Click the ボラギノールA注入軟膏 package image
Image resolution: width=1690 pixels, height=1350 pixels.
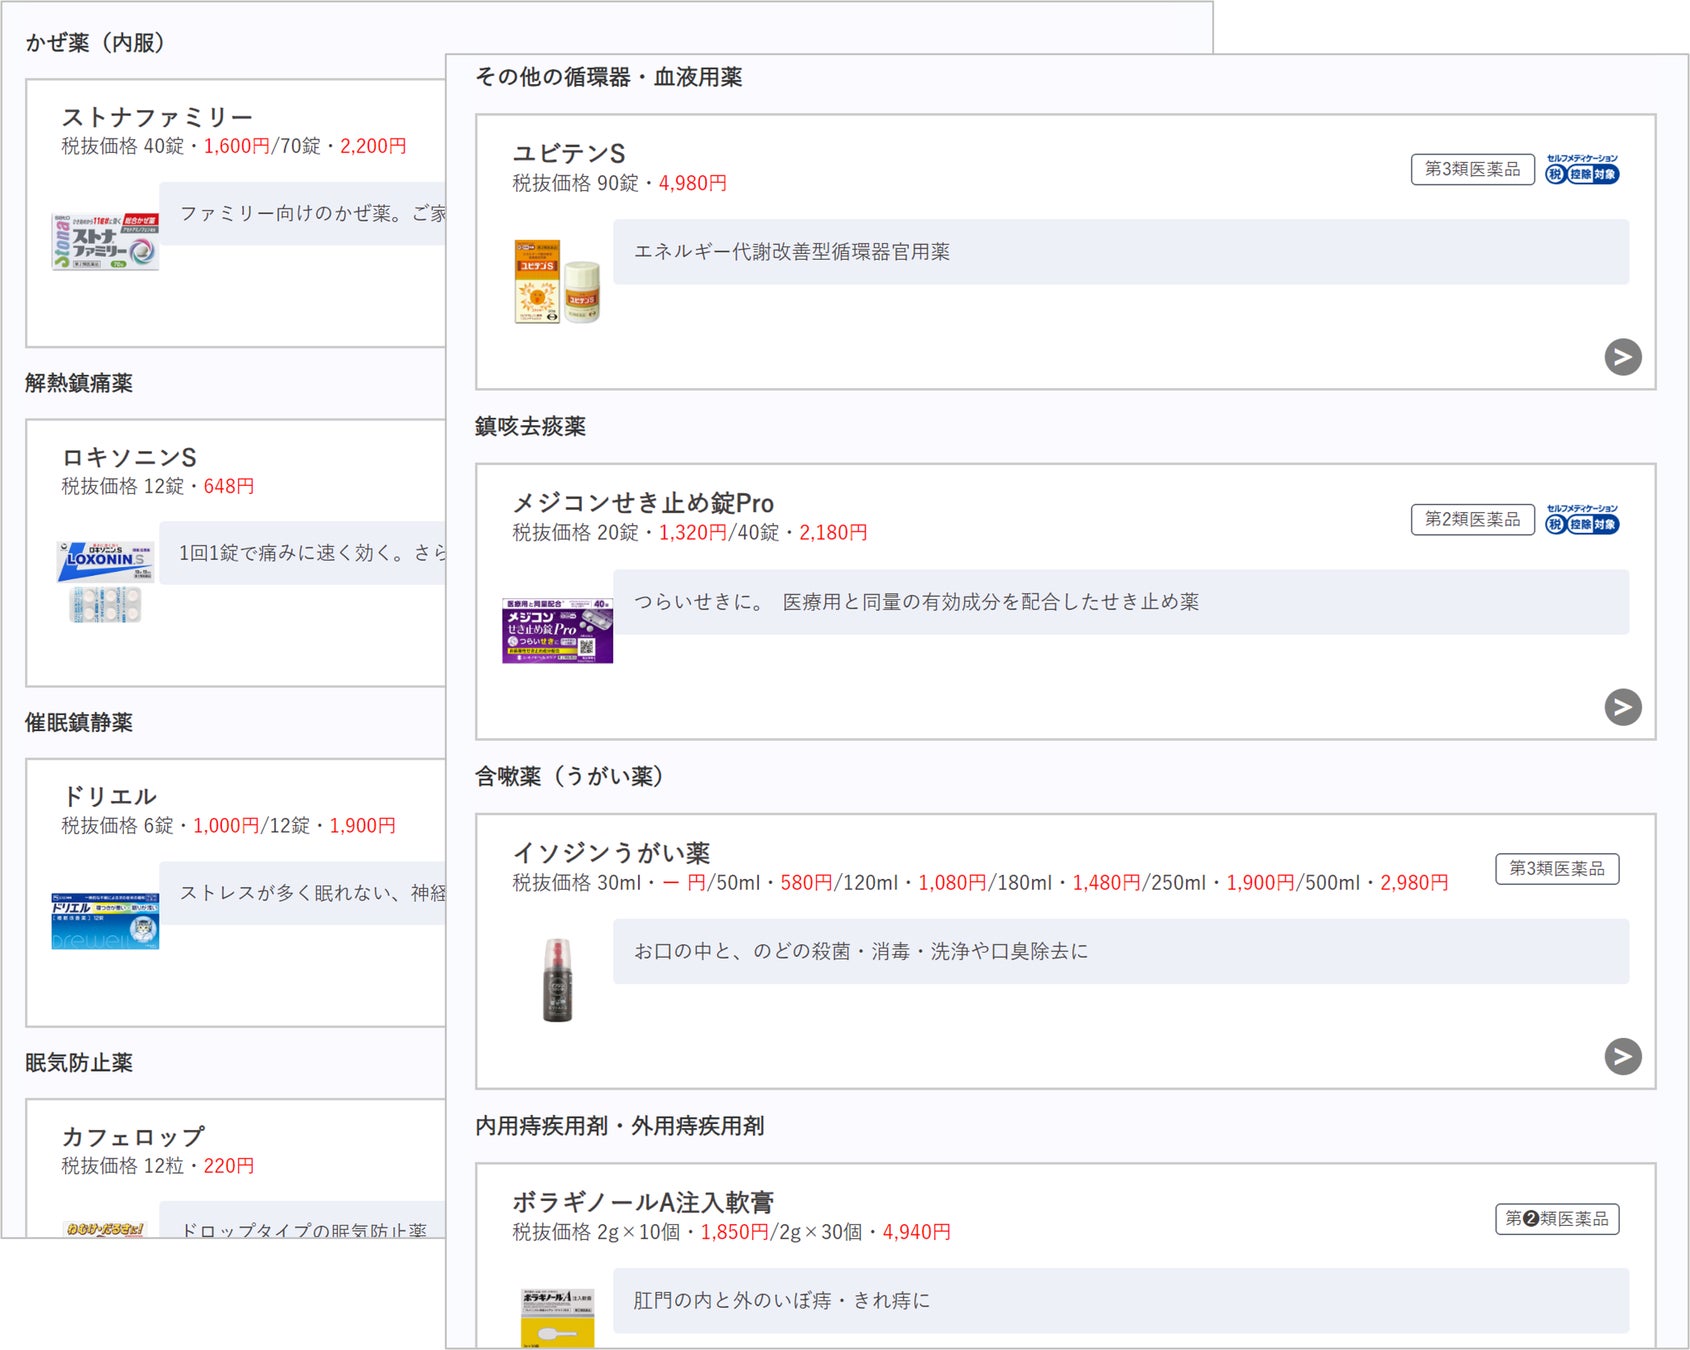click(x=557, y=1318)
